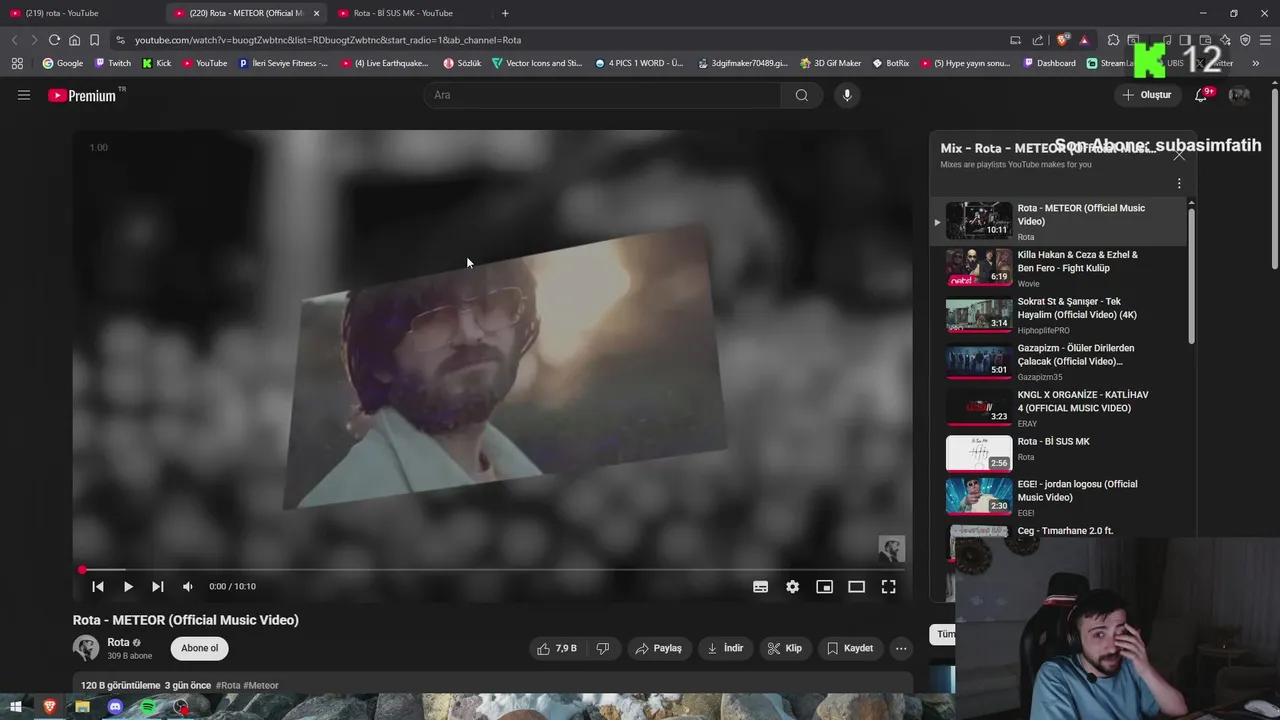This screenshot has width=1280, height=720.
Task: Open a new browser tab
Action: (505, 13)
